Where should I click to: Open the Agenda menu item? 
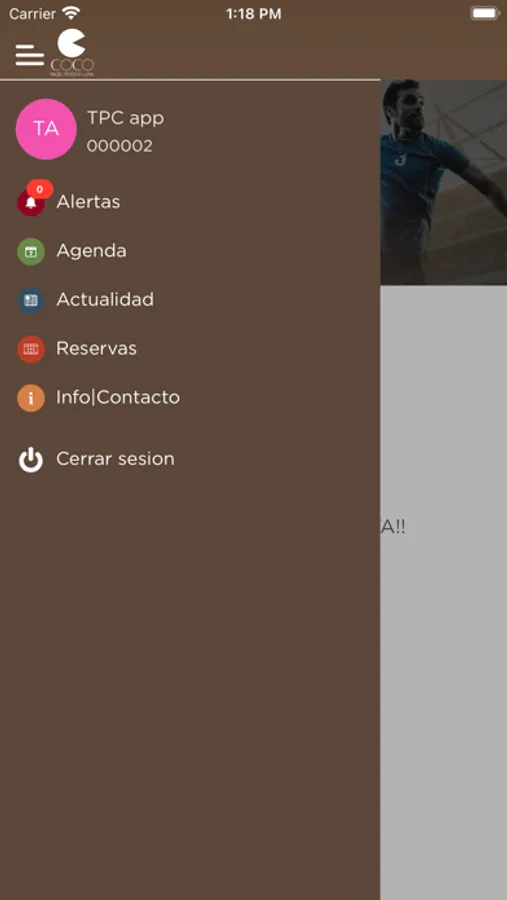(91, 251)
